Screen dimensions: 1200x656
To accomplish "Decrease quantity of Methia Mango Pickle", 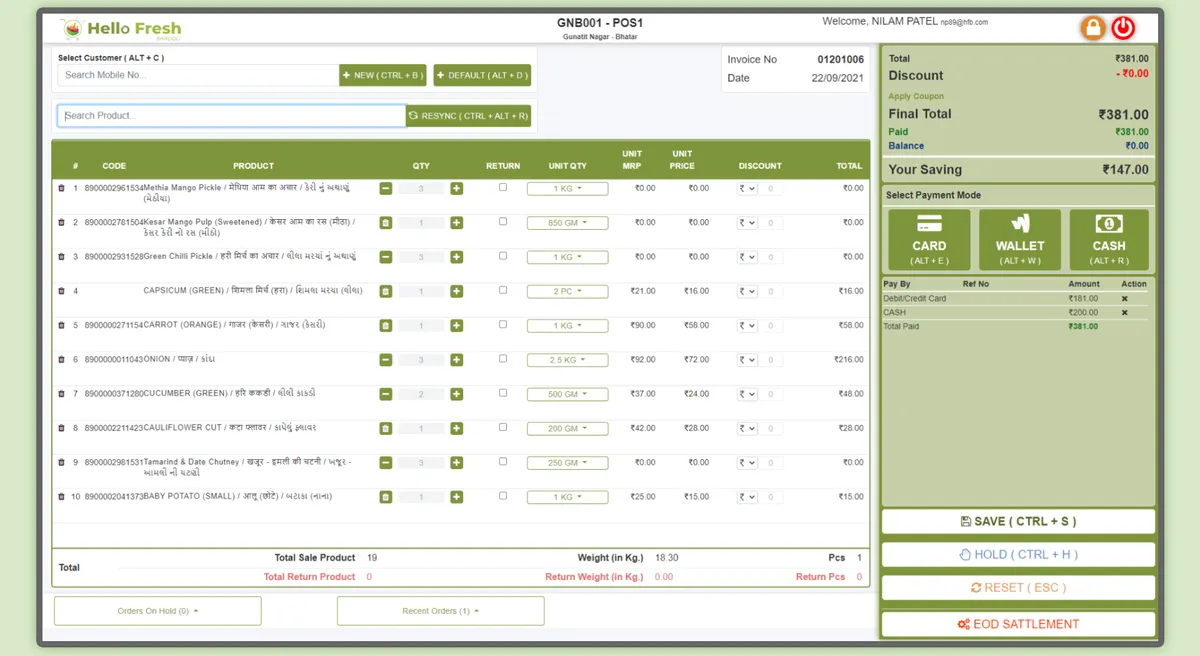I will coord(386,188).
